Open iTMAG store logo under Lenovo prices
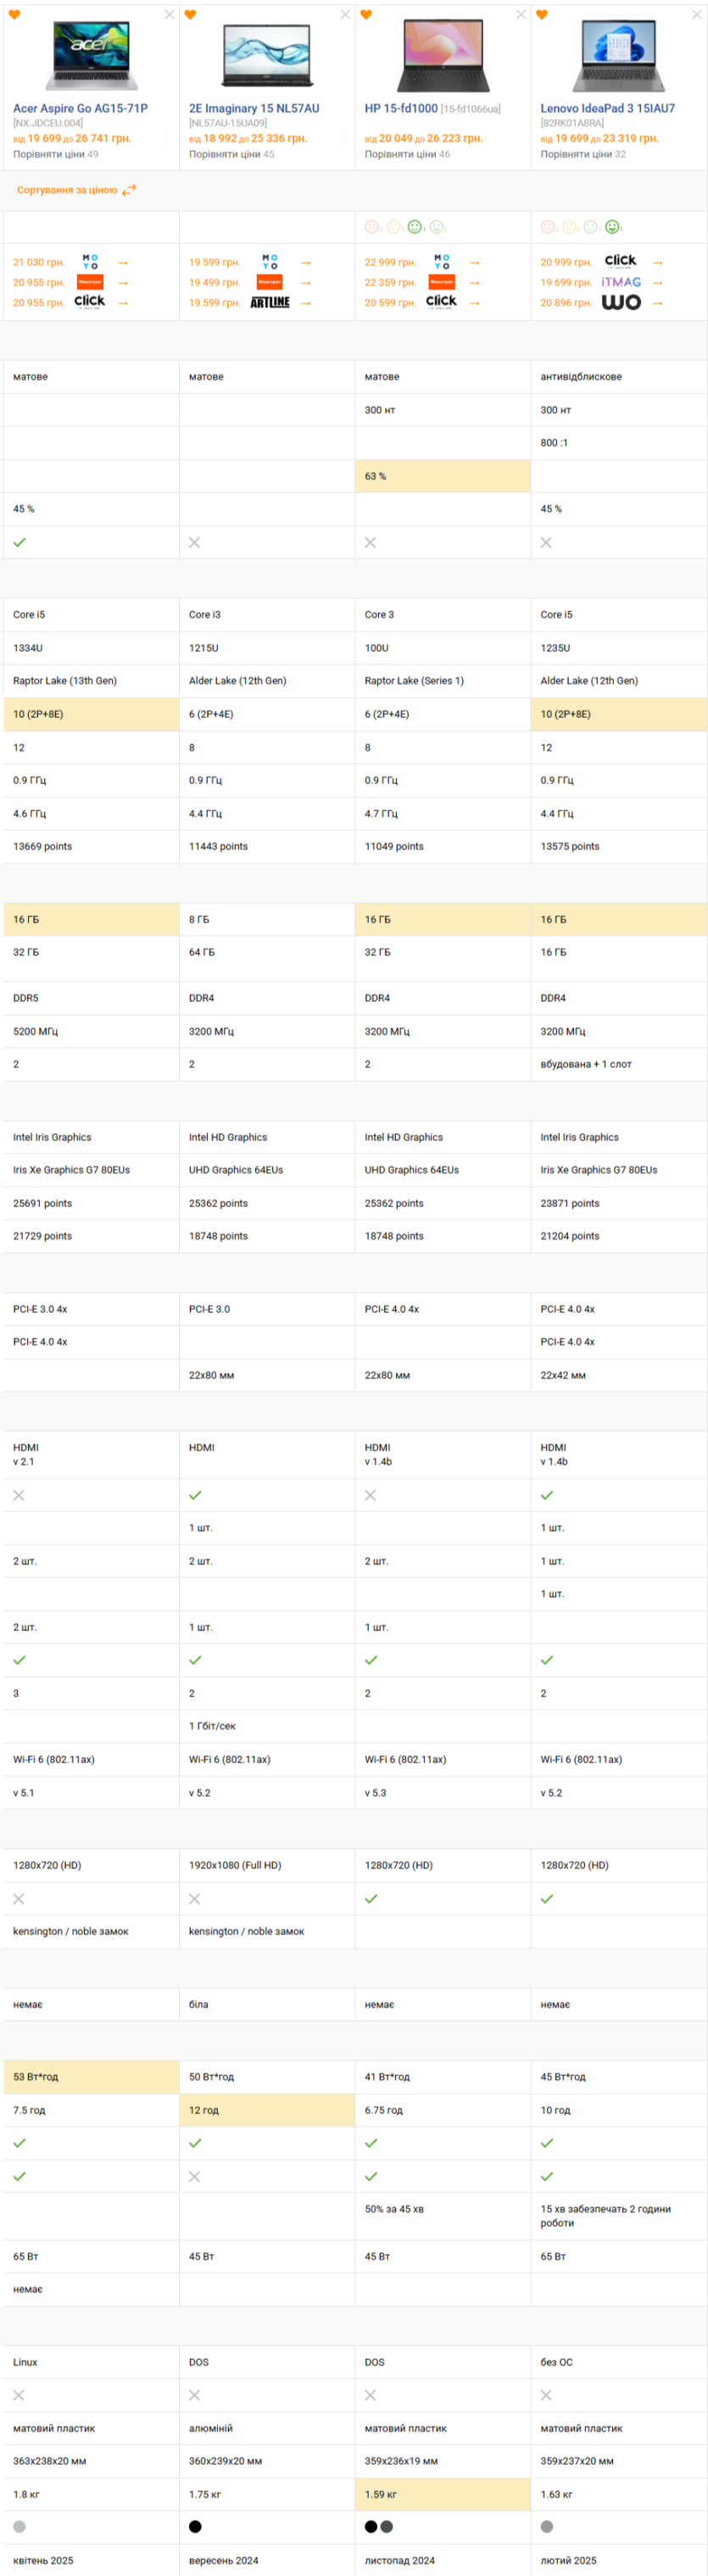Viewport: 708px width, 2576px height. (621, 283)
